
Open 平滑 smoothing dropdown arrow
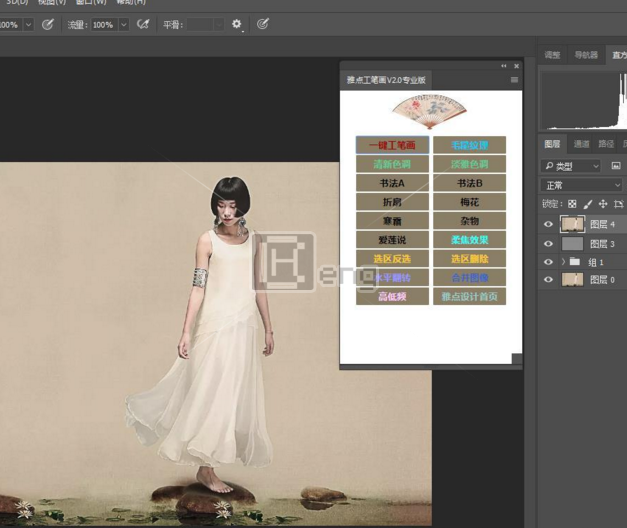click(219, 25)
